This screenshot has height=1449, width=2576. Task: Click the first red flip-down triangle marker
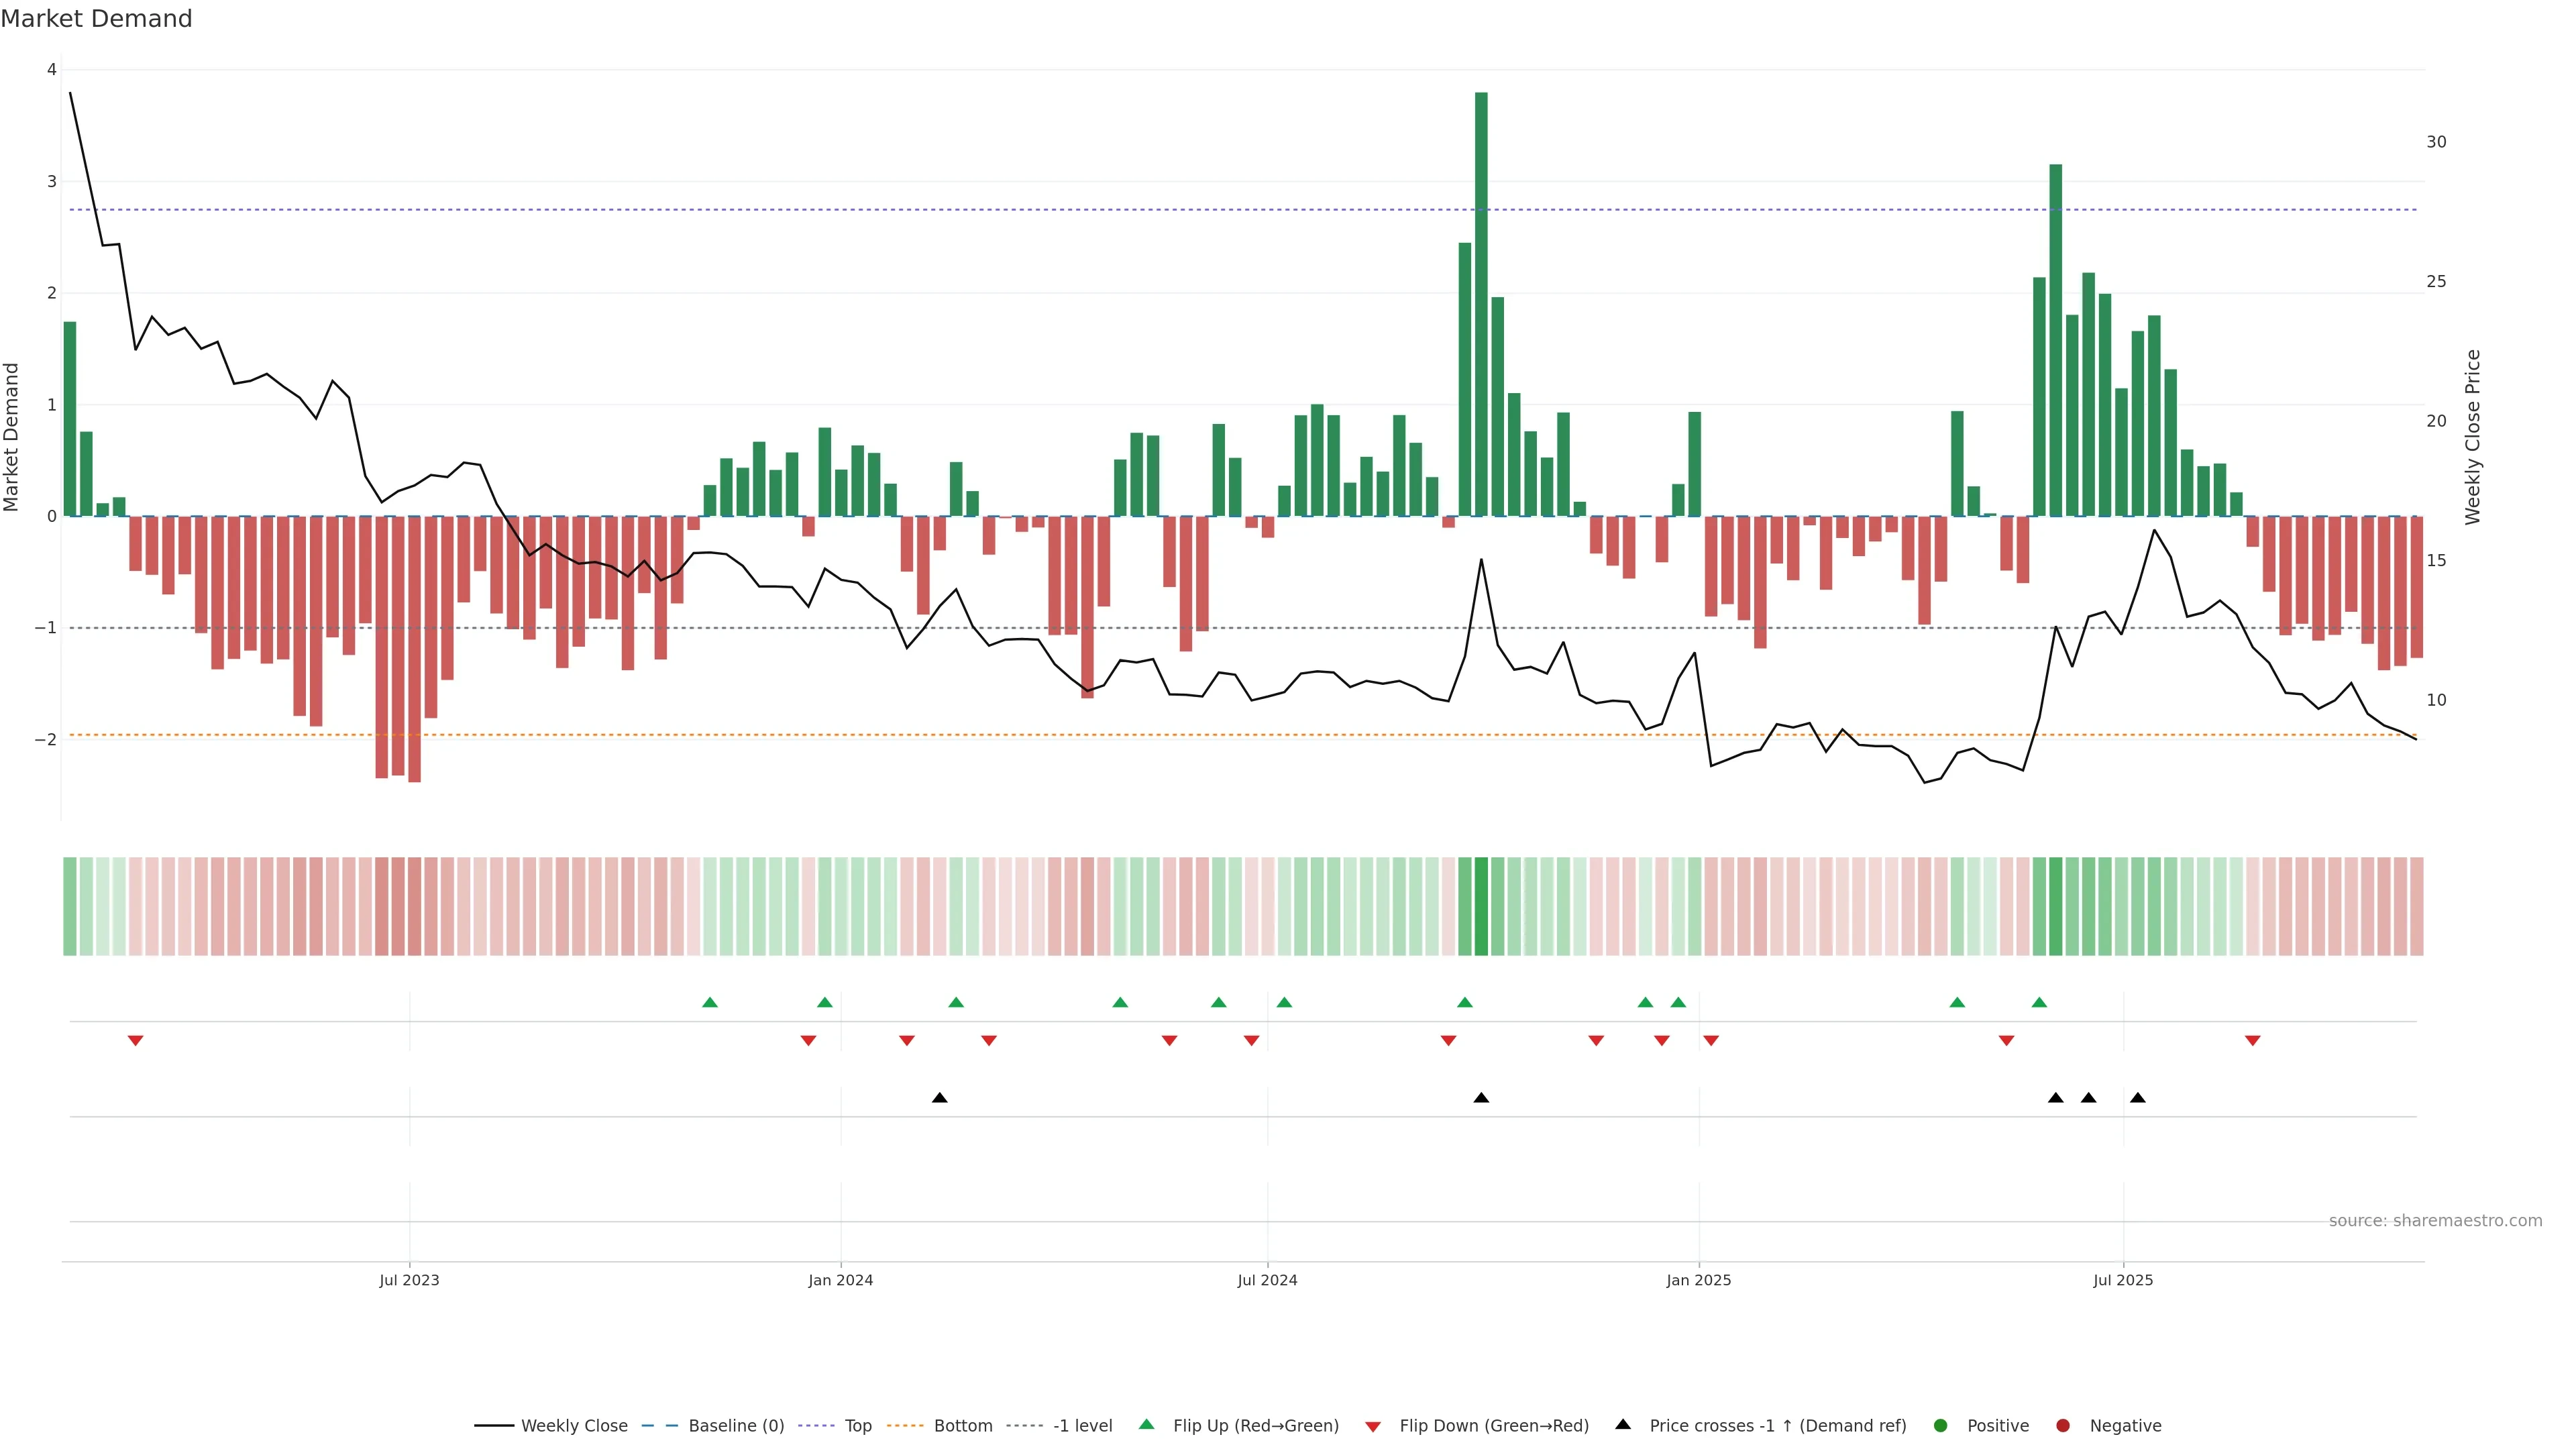coord(136,1041)
